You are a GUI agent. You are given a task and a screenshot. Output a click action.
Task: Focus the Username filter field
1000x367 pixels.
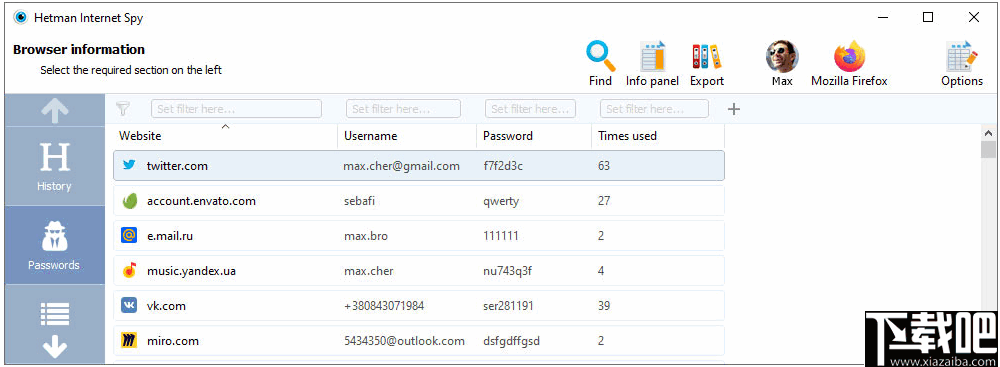(403, 109)
